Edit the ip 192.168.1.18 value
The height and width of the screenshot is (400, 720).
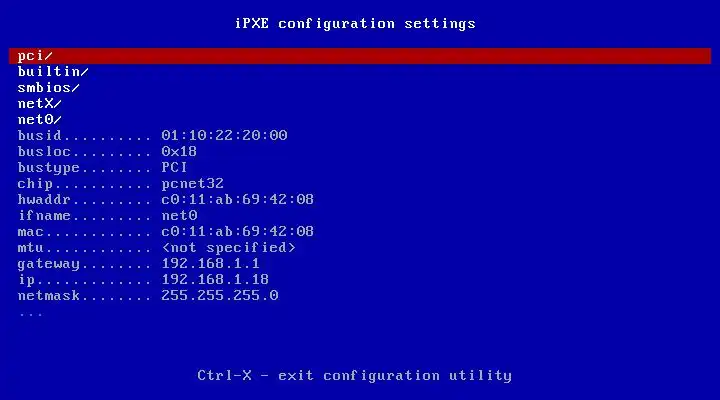pyautogui.click(x=215, y=280)
